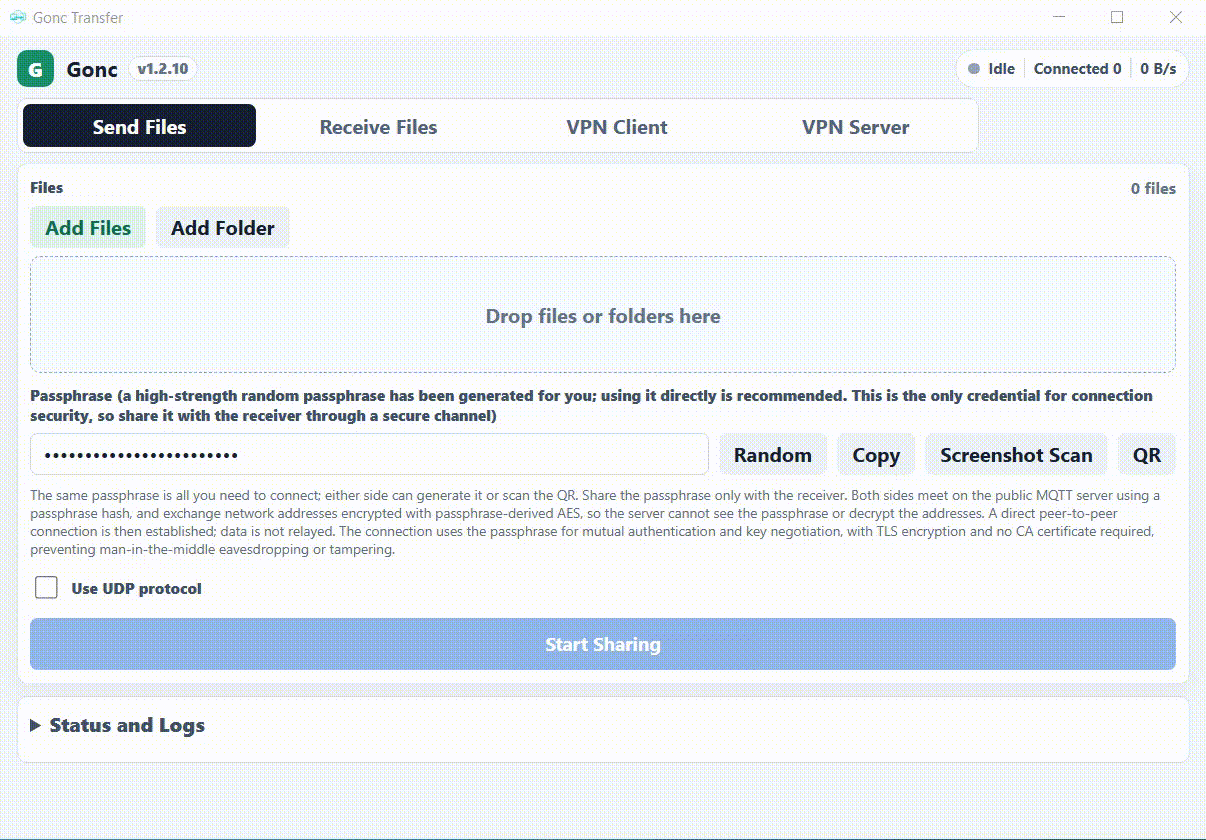Image resolution: width=1206 pixels, height=840 pixels.
Task: Click the v1.2.10 version badge
Action: point(163,69)
